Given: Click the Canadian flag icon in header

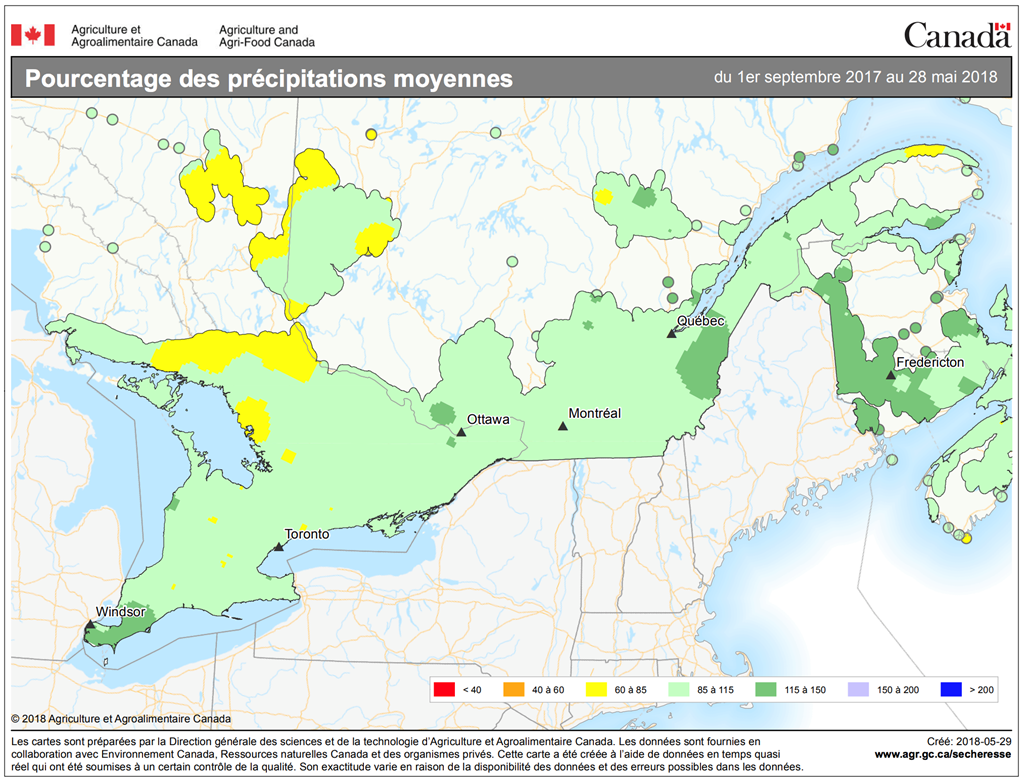Looking at the screenshot, I should pos(32,35).
